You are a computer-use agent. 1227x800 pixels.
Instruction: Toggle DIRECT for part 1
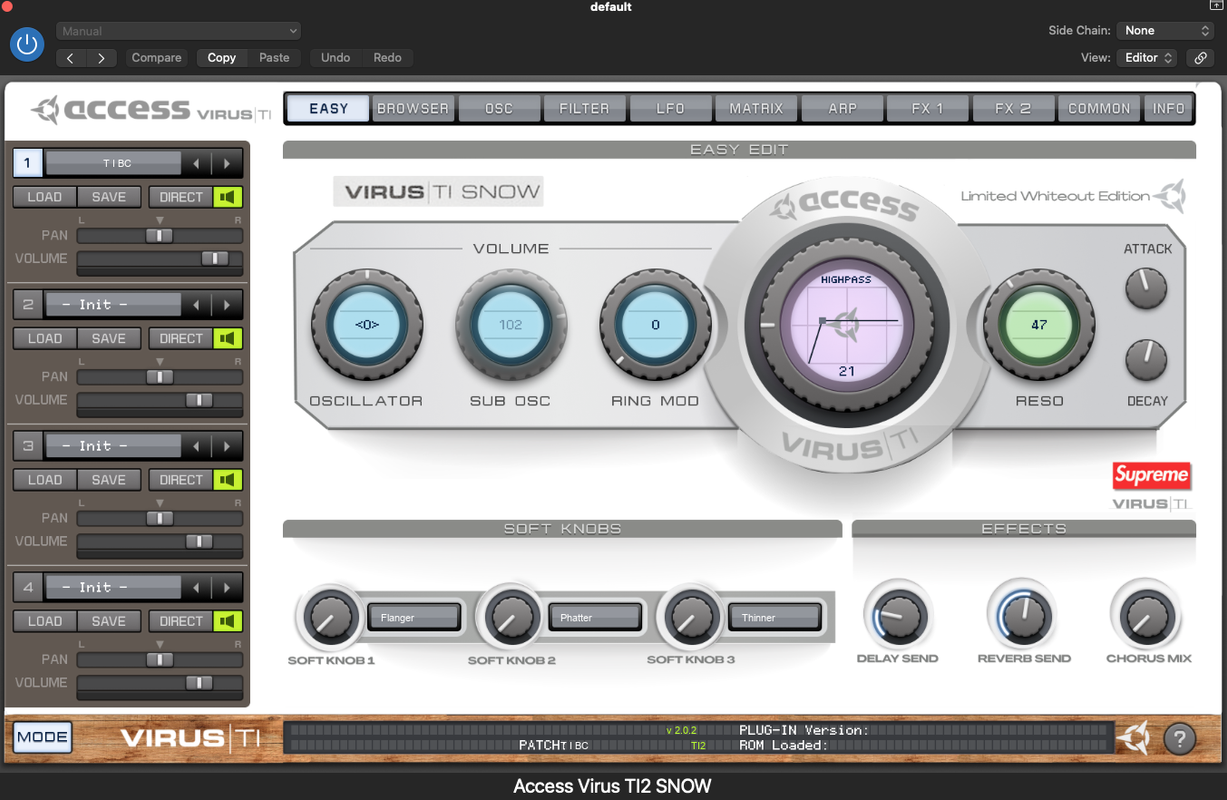point(181,197)
